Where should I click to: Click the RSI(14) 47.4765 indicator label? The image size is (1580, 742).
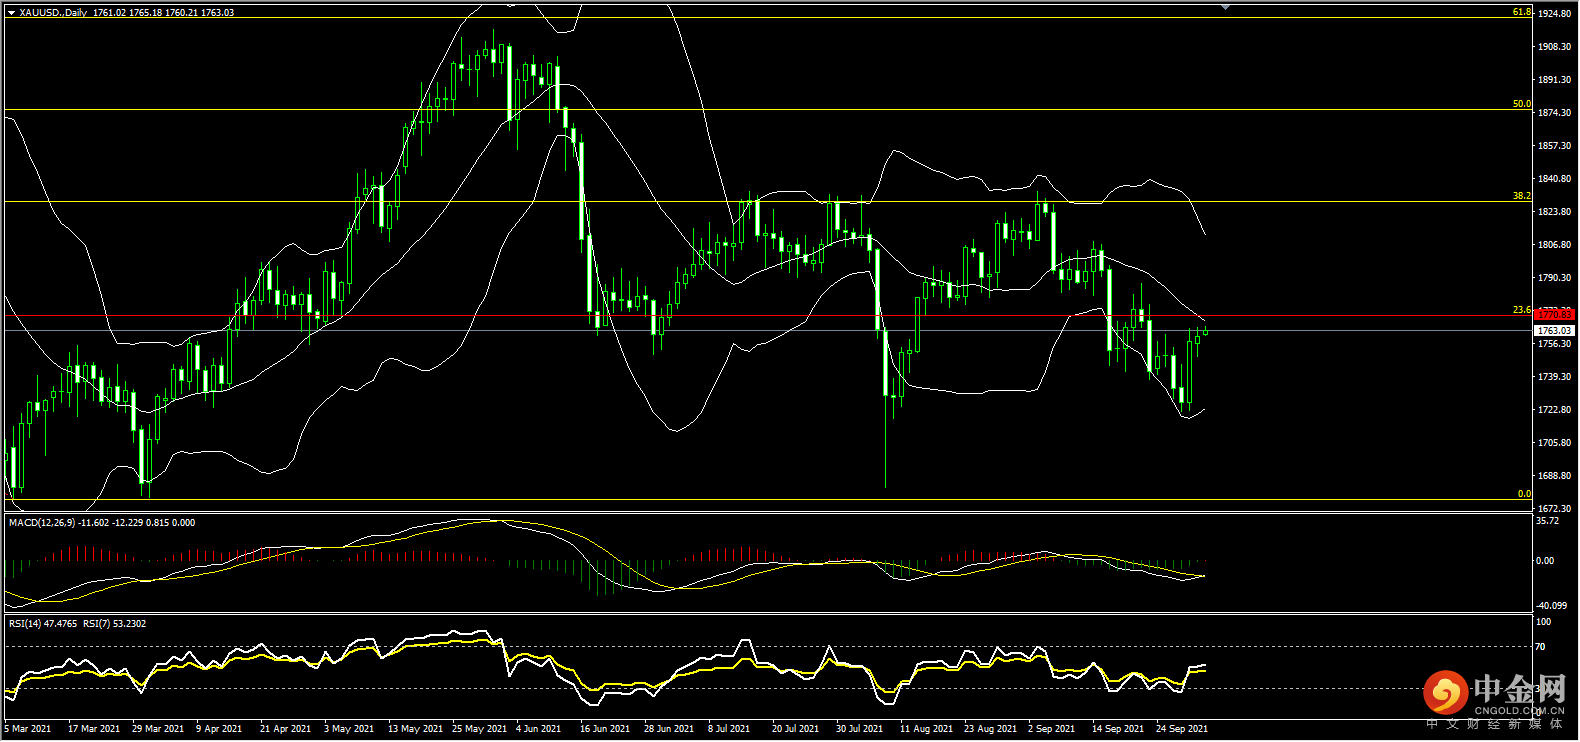tap(43, 624)
